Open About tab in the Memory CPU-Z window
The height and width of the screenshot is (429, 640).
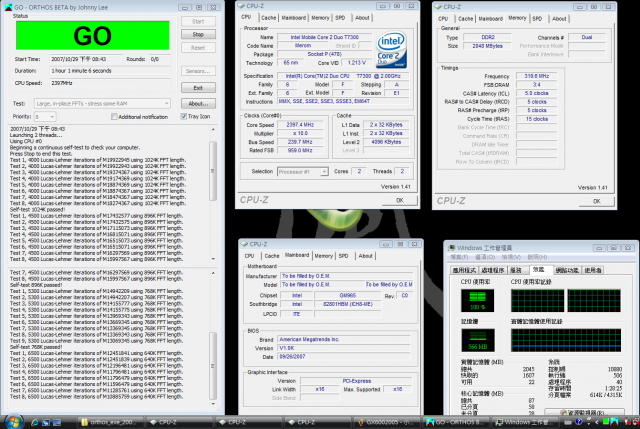559,19
